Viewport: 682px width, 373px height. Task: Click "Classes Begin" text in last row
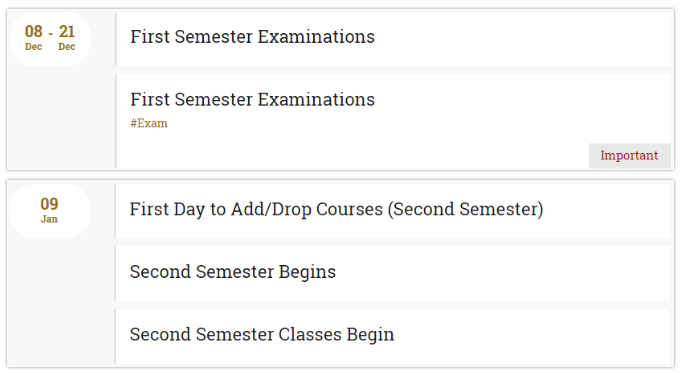point(336,335)
